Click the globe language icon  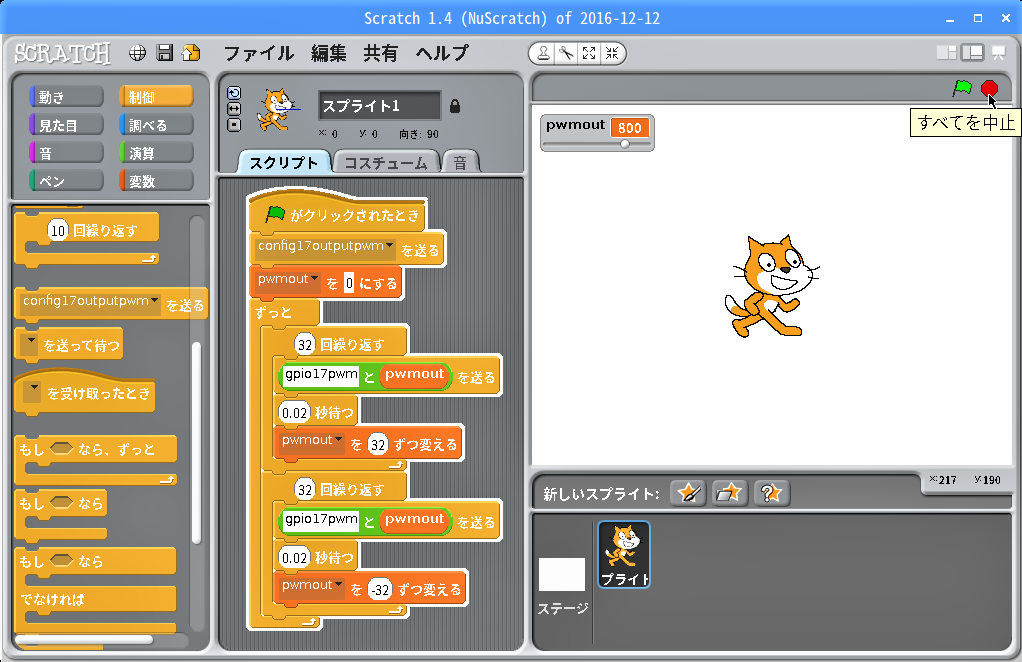pos(137,53)
